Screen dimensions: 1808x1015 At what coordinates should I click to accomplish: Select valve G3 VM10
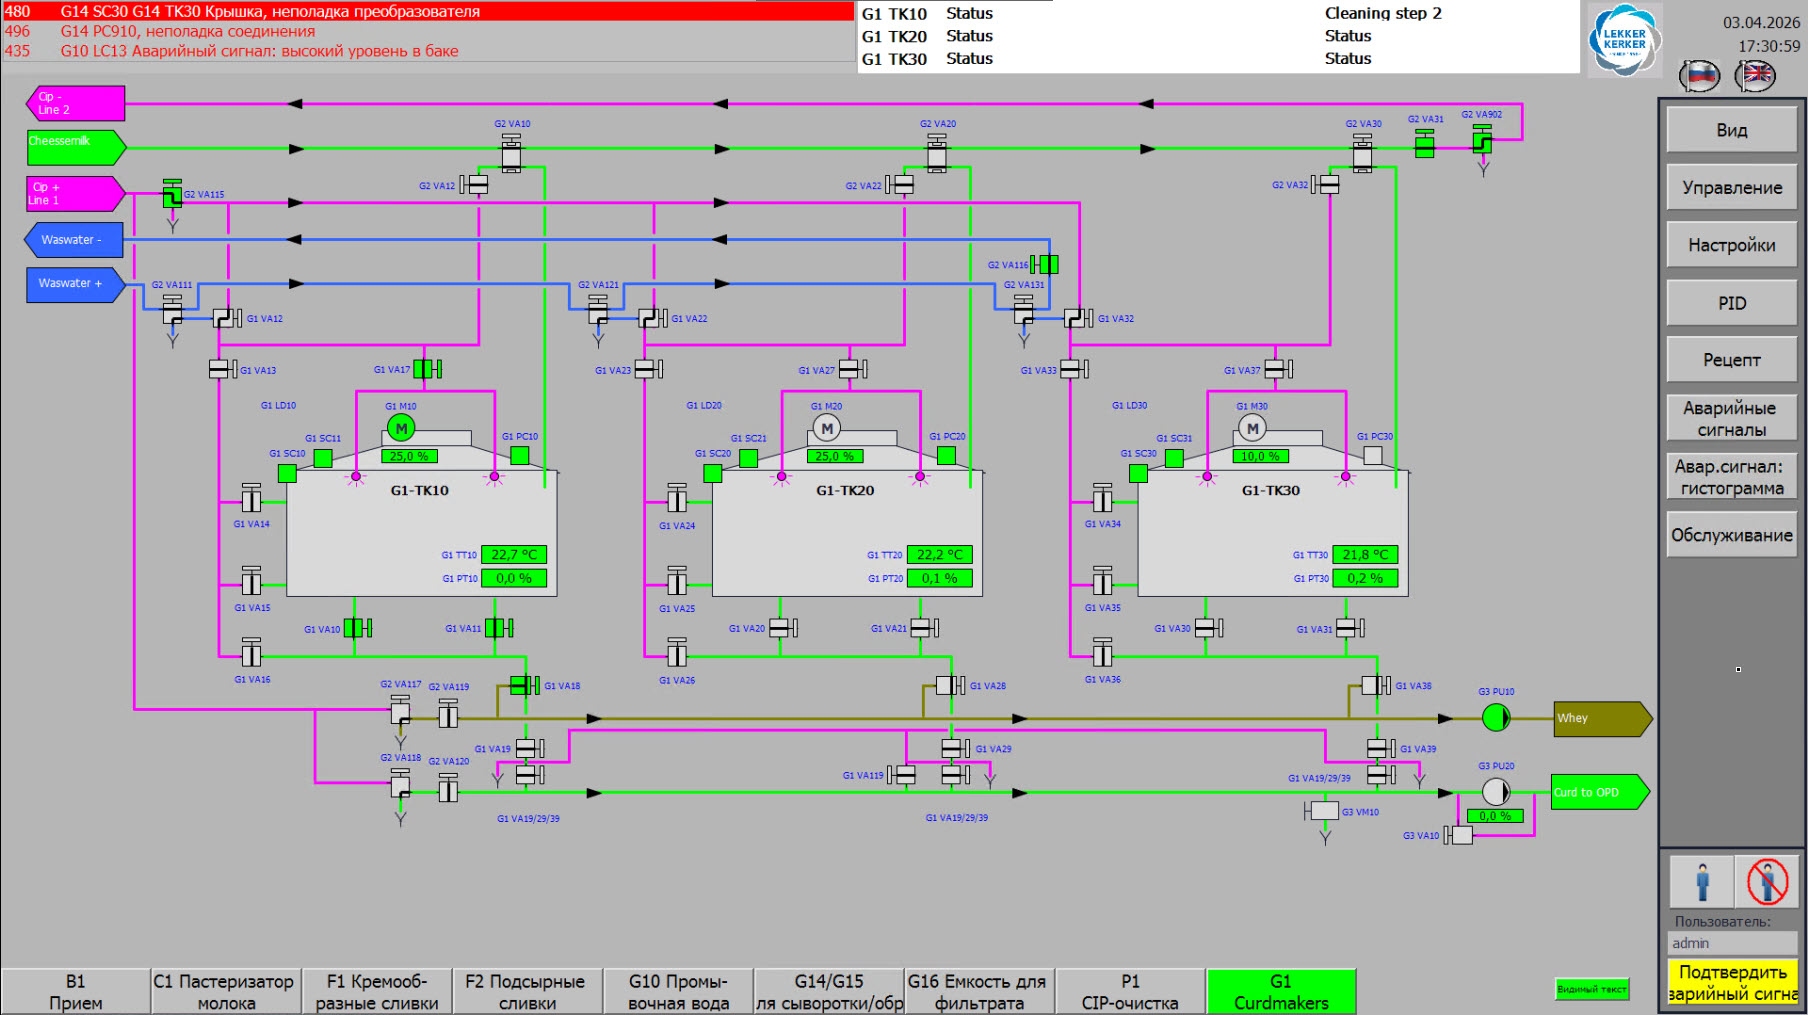tap(1322, 811)
